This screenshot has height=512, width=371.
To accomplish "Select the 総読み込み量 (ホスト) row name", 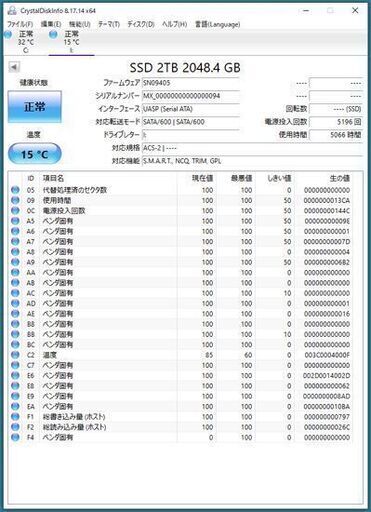I will pos(74,427).
